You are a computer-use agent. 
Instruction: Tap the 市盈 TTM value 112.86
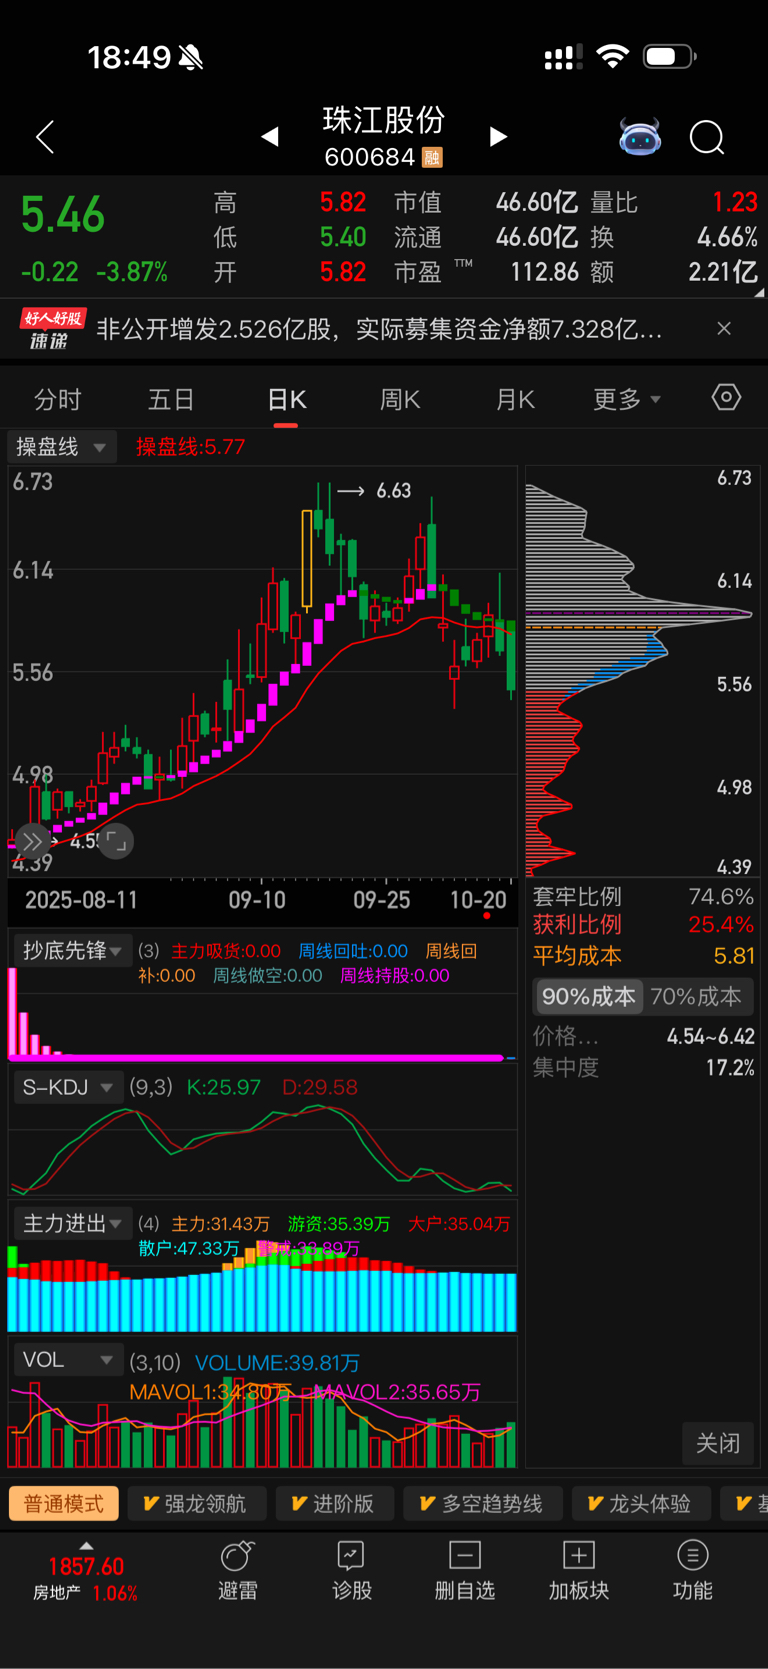click(x=544, y=272)
